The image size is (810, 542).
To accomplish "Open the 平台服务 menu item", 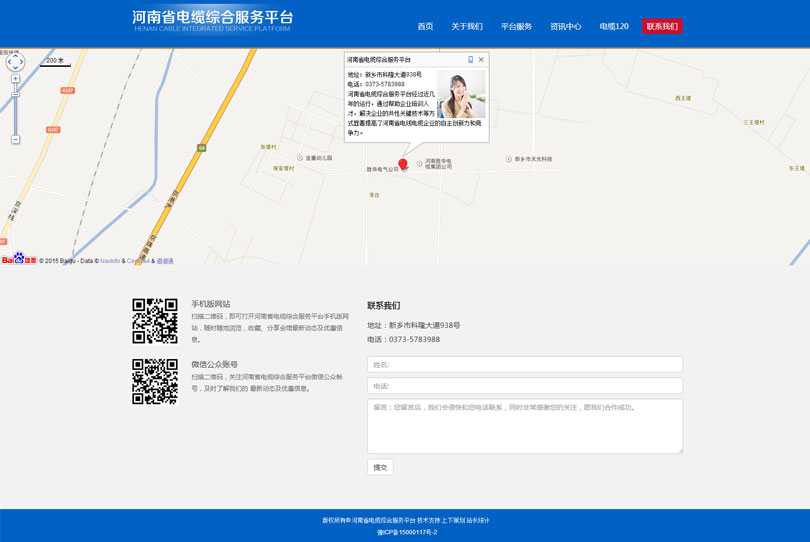I will 516,26.
